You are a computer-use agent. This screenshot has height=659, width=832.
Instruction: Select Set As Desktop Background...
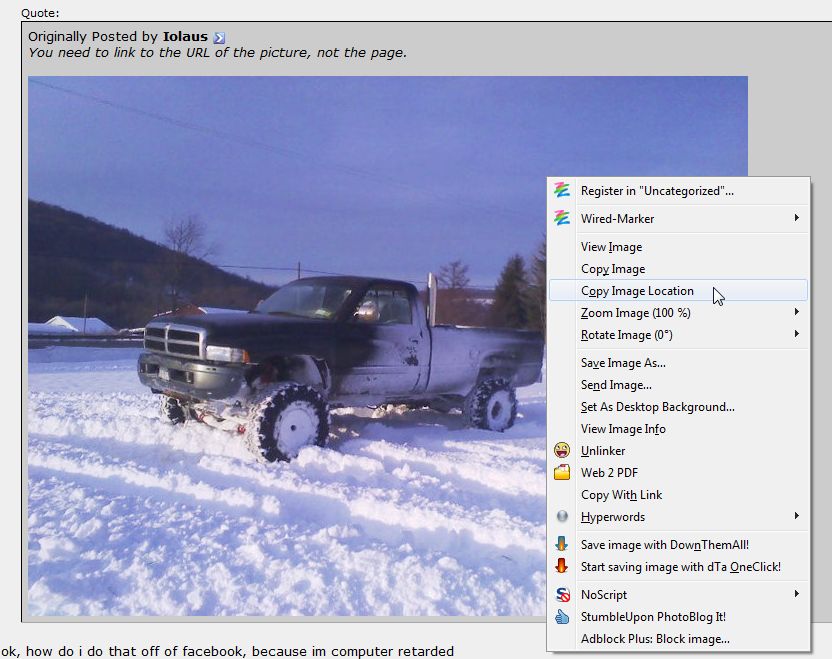(x=678, y=407)
